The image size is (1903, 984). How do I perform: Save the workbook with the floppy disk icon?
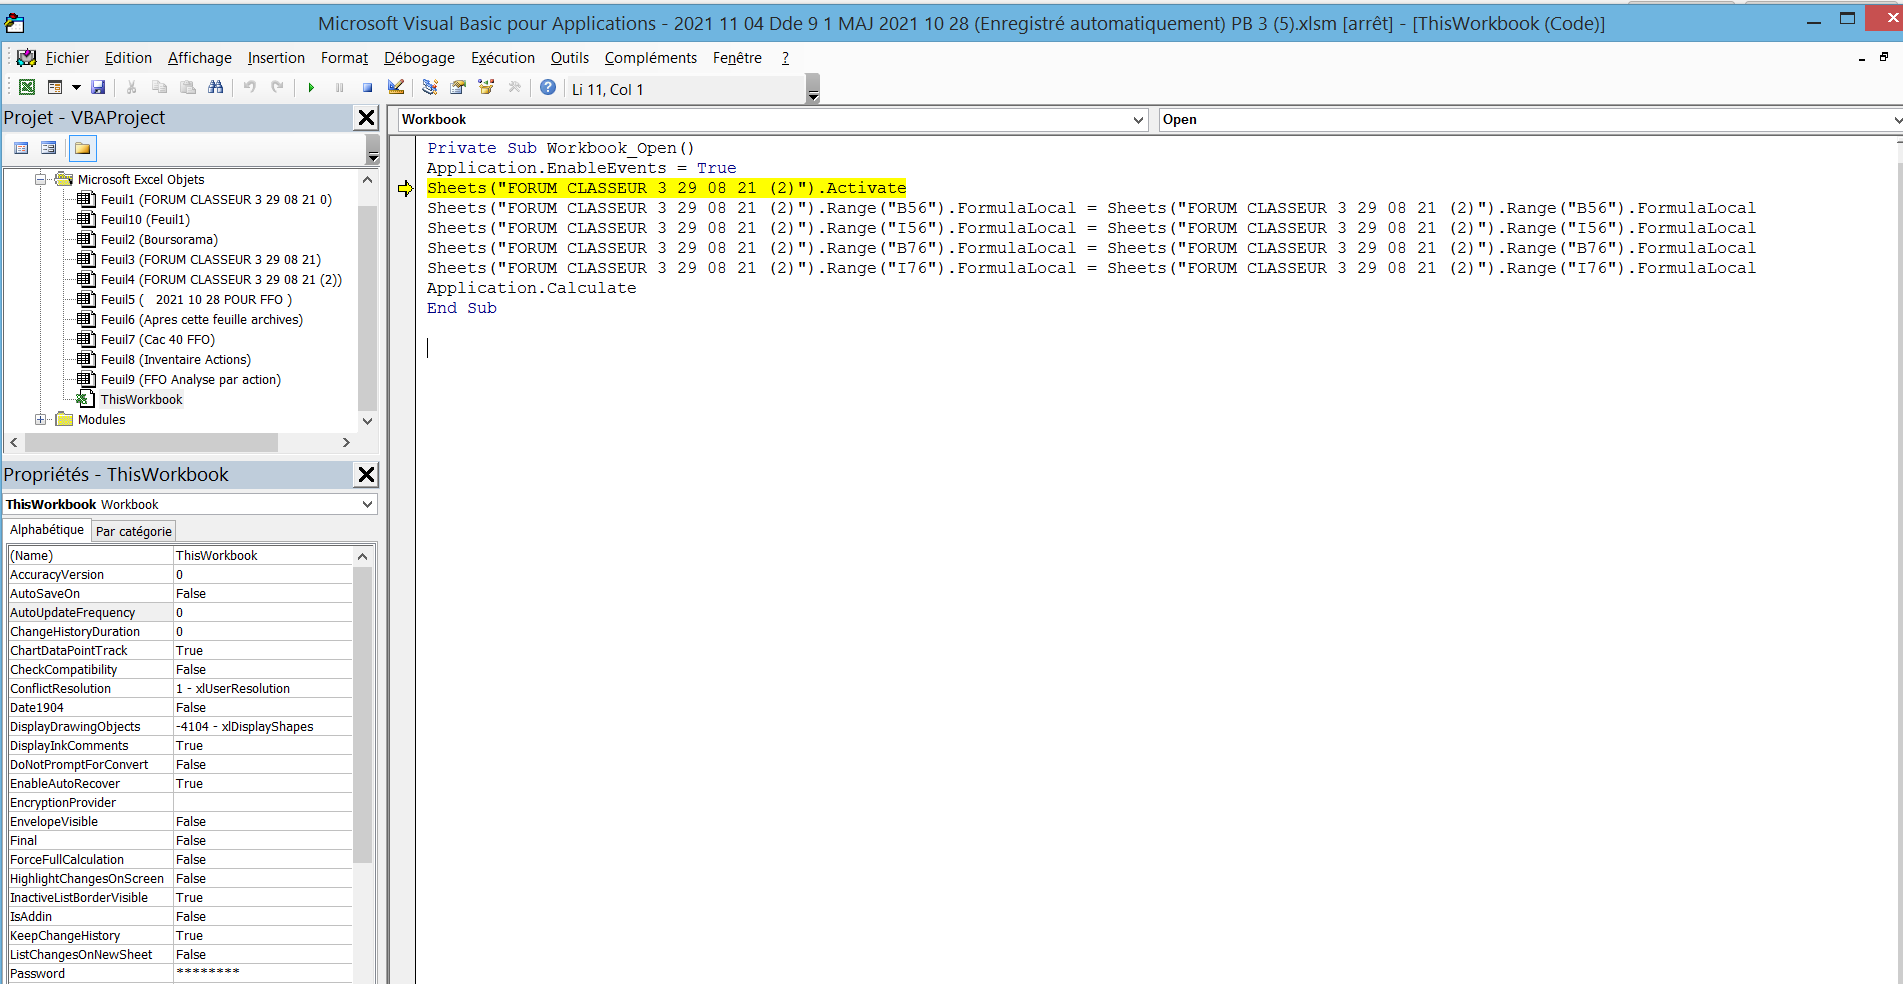98,88
